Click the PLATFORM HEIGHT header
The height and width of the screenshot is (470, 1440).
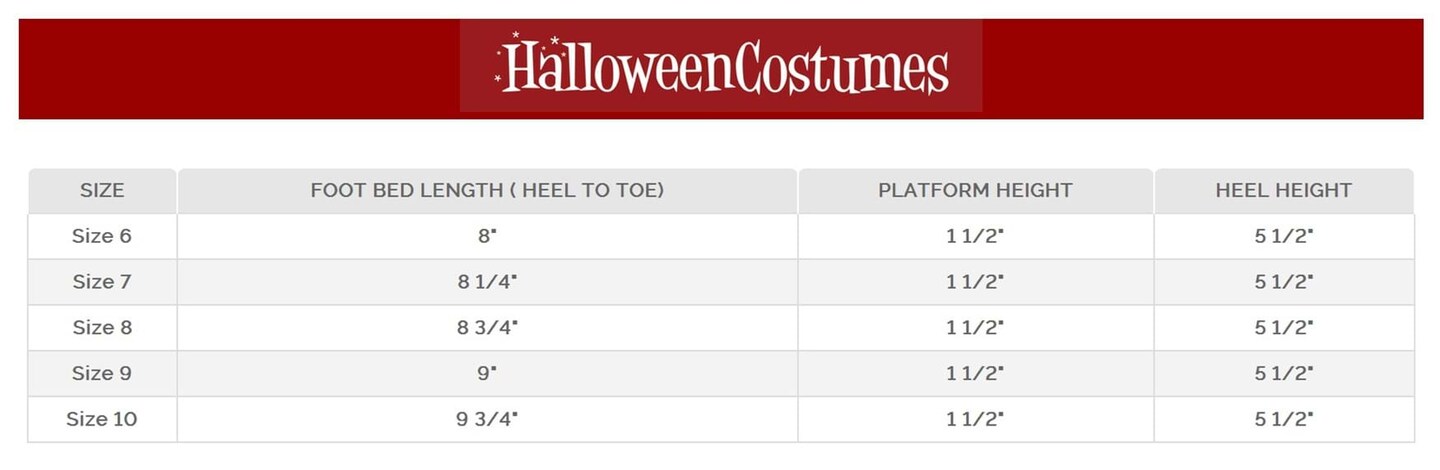pyautogui.click(x=975, y=190)
